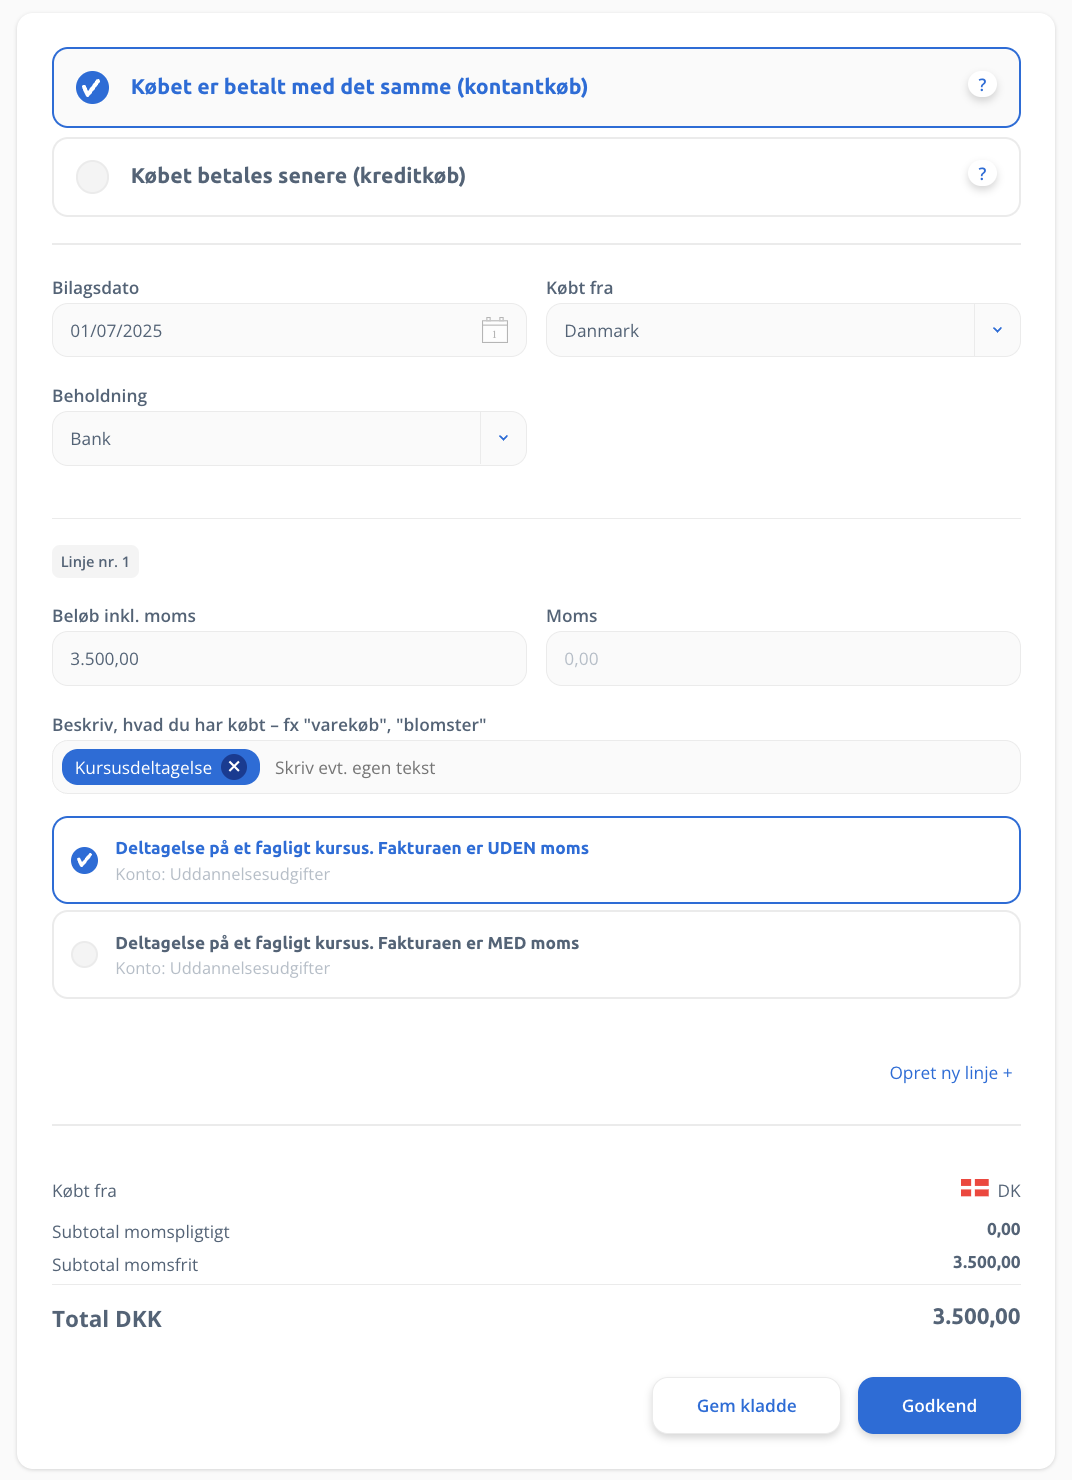
Task: Choose course invoice MED moms option
Action: pos(536,954)
